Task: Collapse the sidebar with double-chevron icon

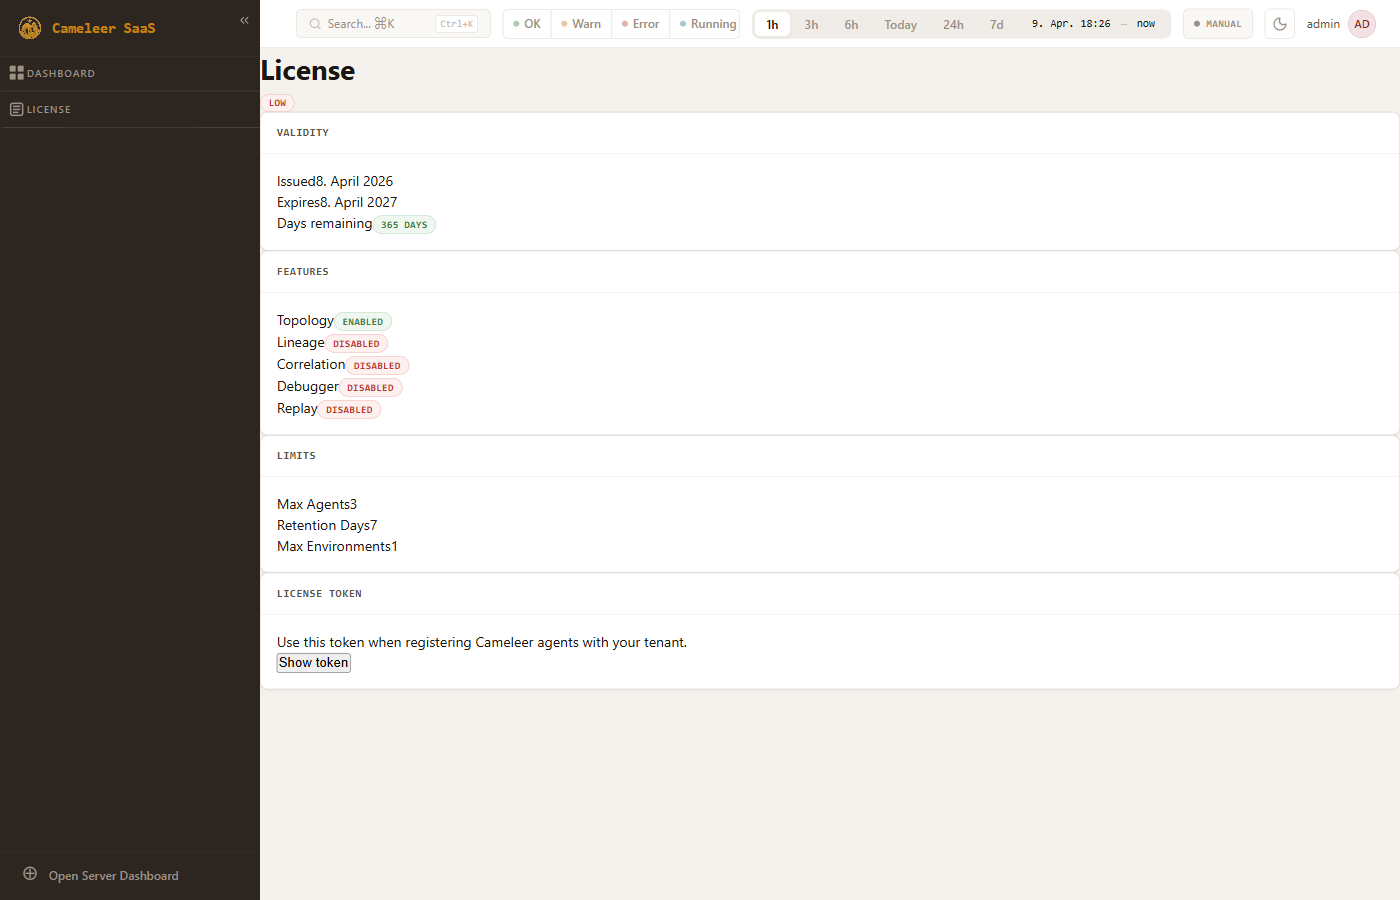Action: [244, 20]
